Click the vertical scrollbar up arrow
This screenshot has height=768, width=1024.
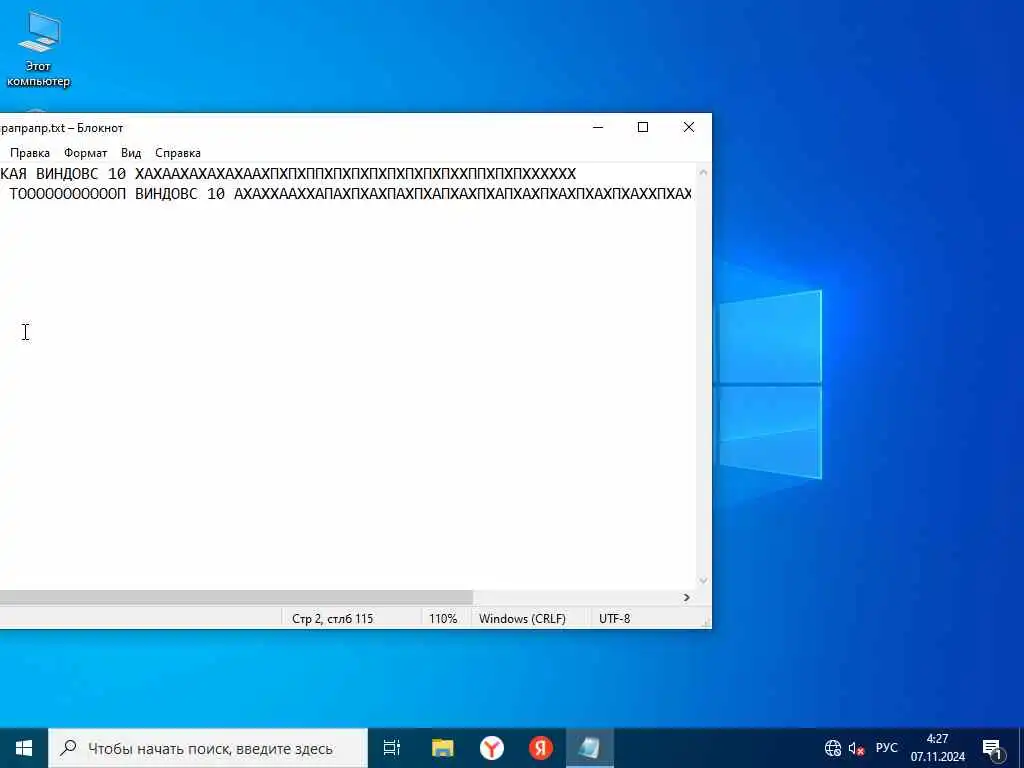[703, 172]
